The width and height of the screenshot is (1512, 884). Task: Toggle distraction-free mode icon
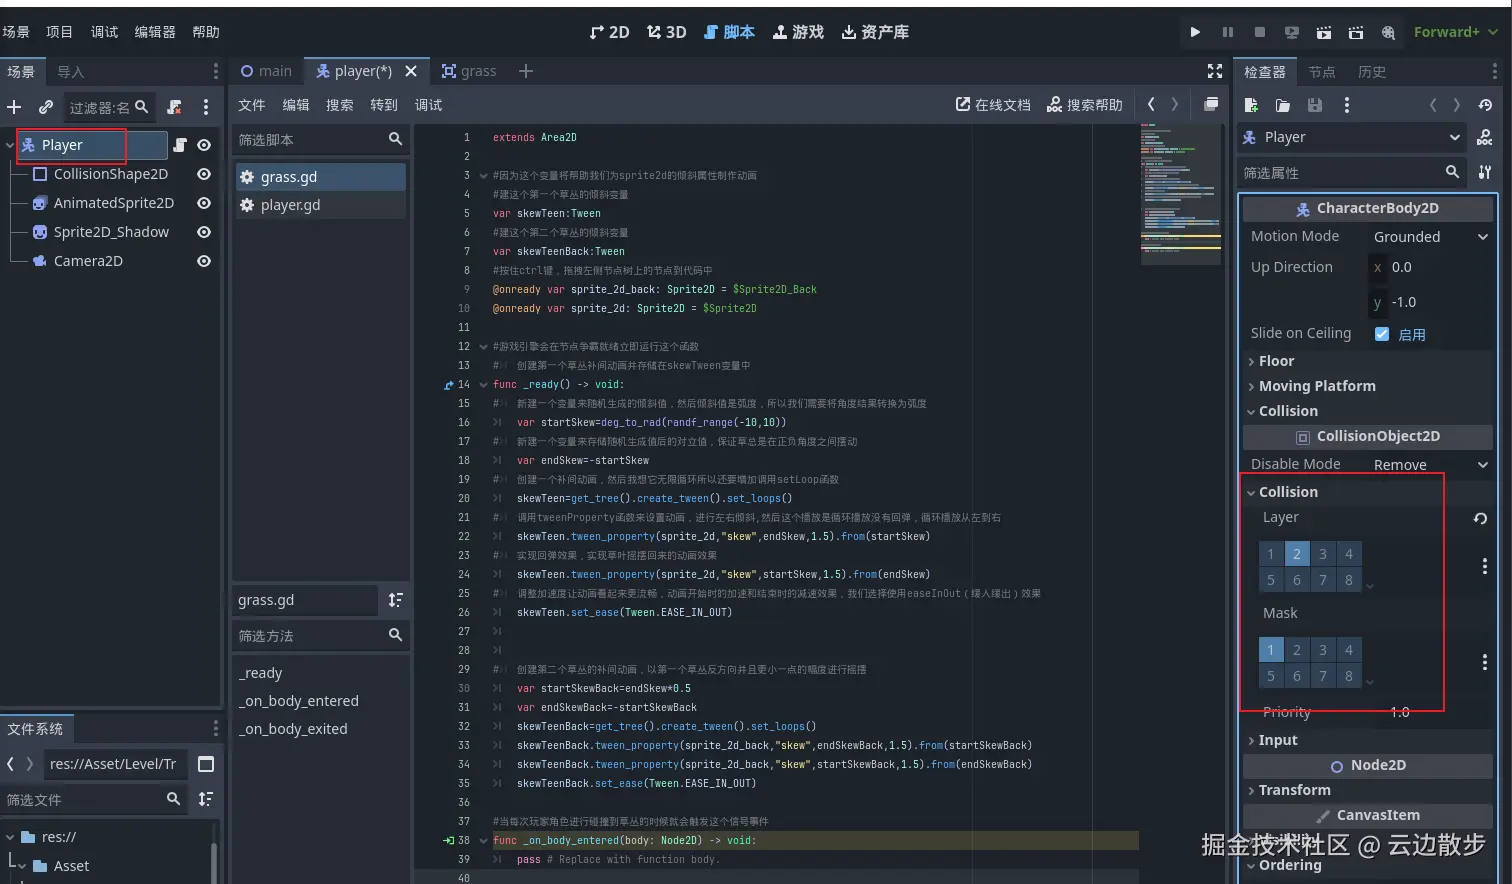1215,71
